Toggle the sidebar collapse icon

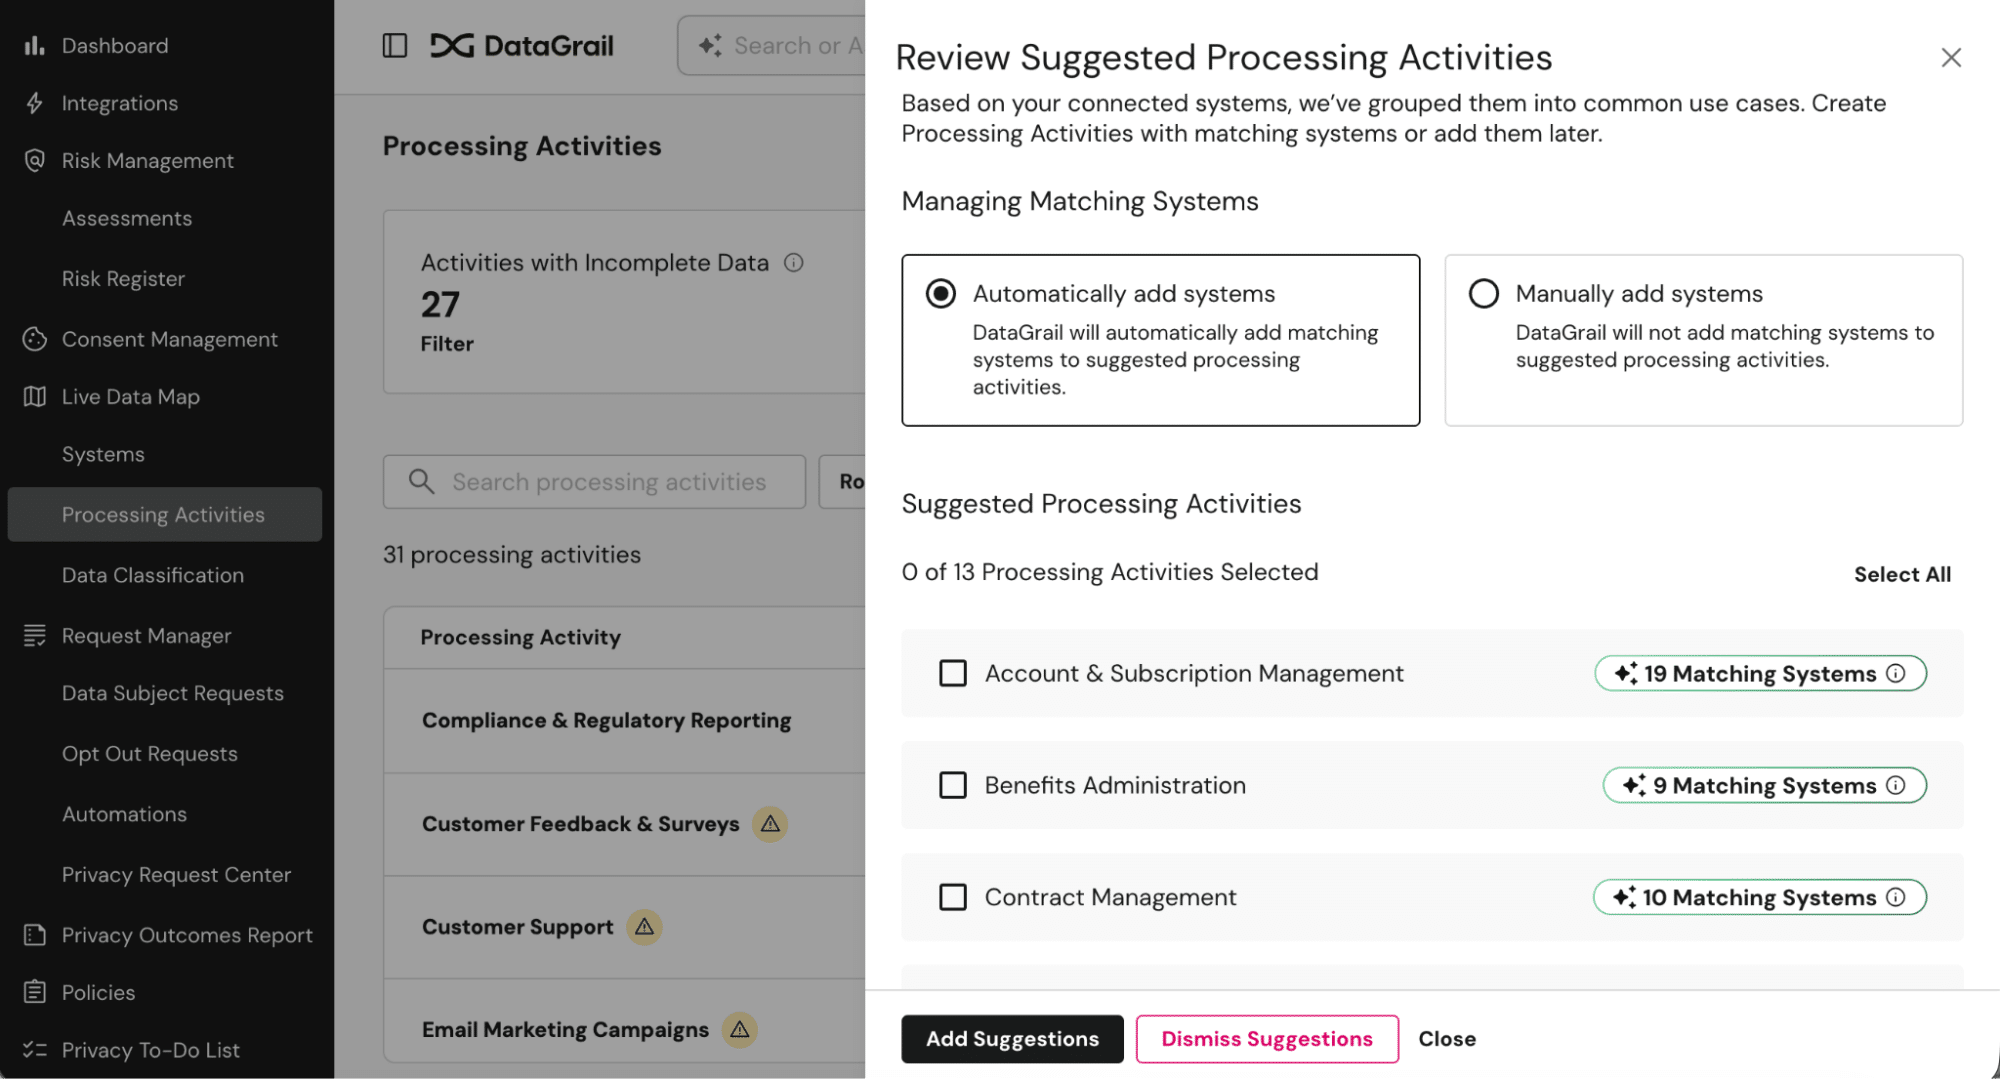coord(395,46)
